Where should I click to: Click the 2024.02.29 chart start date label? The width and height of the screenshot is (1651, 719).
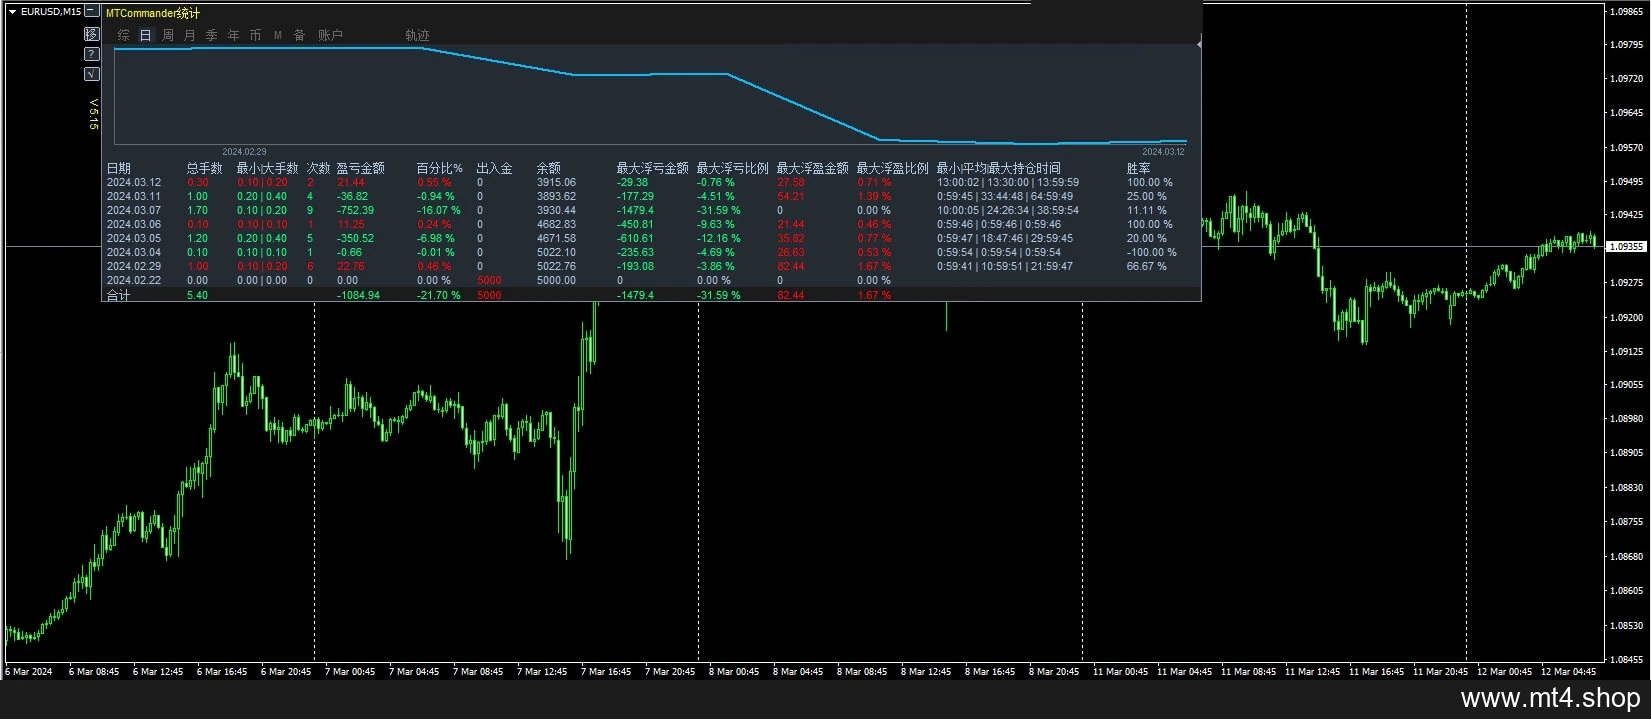[x=244, y=152]
